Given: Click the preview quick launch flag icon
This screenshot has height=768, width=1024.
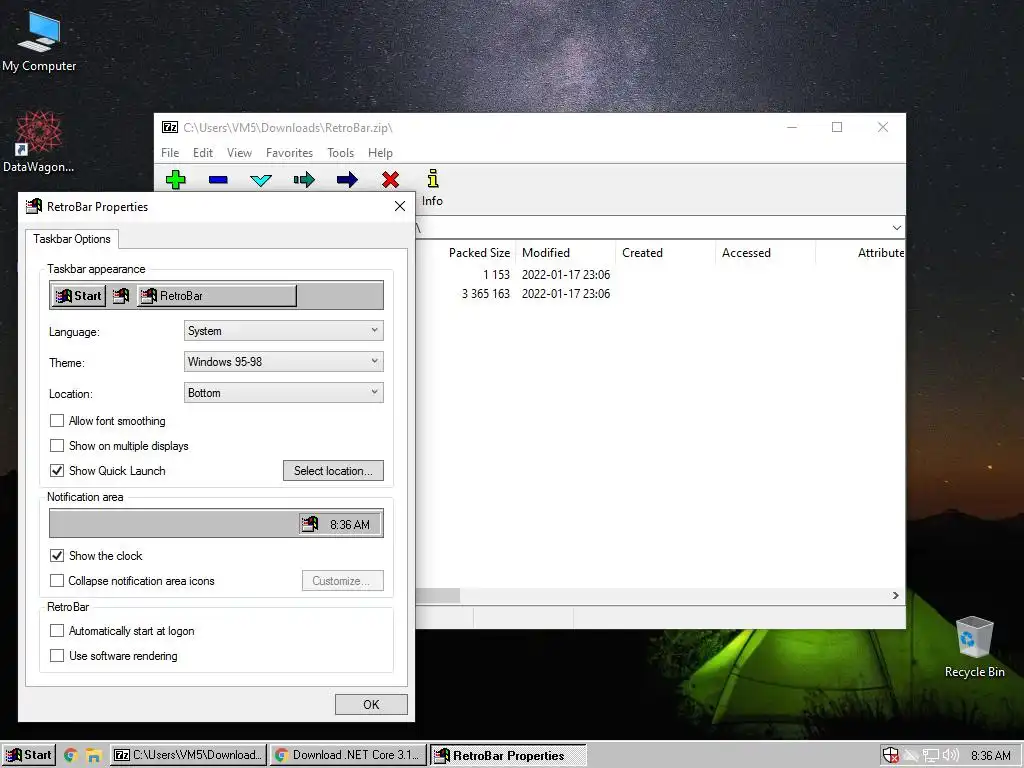Looking at the screenshot, I should [121, 296].
